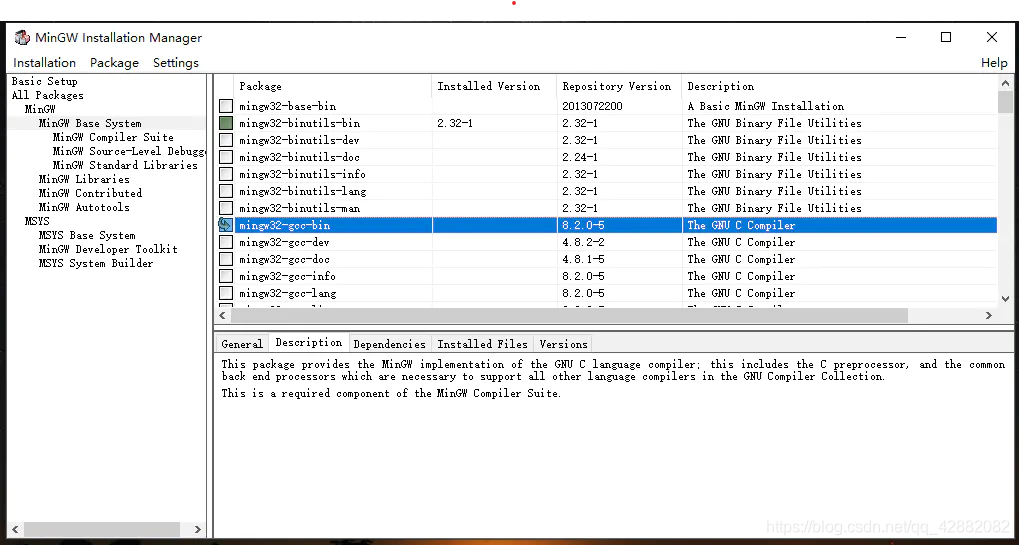Viewport: 1019px width, 545px height.
Task: Click tree panel scroll right arrow
Action: (198, 529)
